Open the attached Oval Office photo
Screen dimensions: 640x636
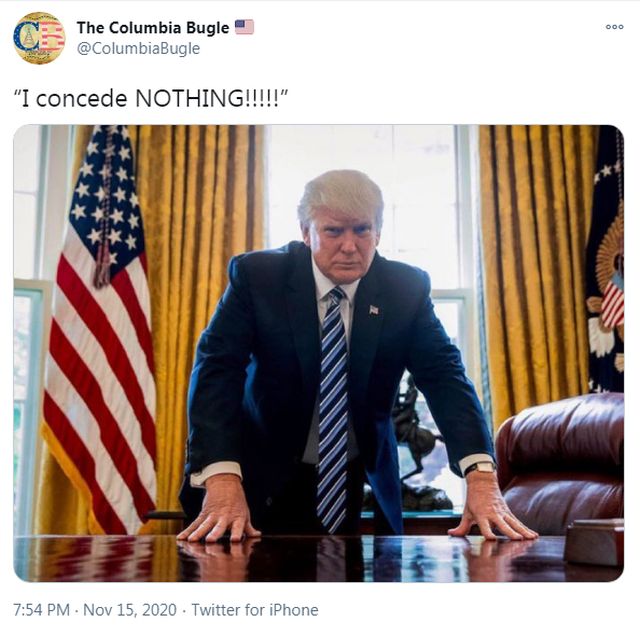click(318, 353)
